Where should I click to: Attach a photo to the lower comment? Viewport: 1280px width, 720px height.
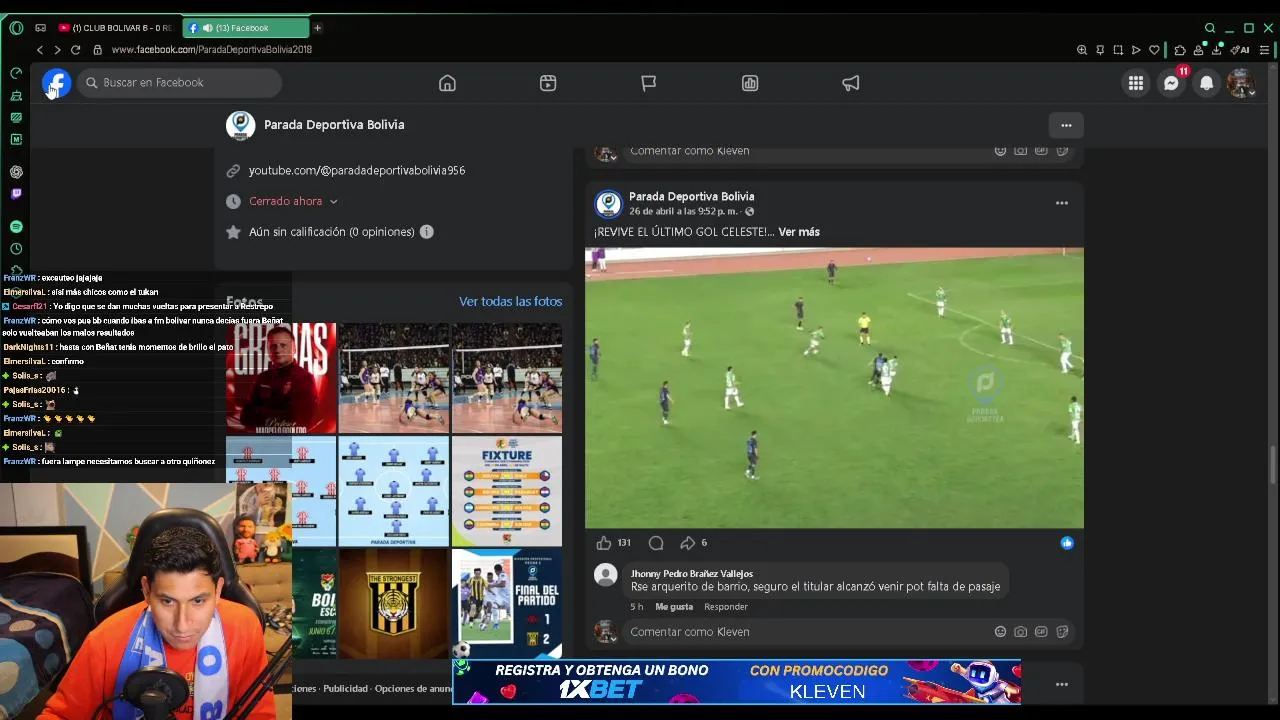[x=1020, y=632]
